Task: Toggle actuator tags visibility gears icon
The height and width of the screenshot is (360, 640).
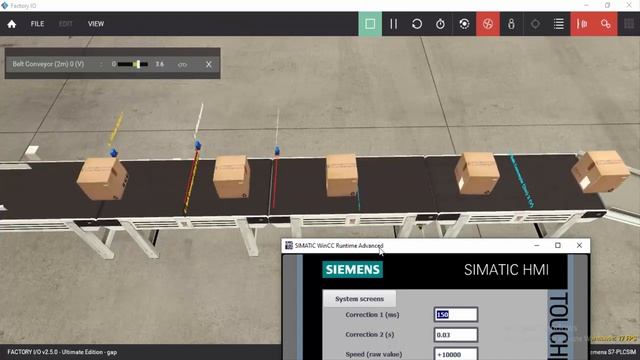Action: pyautogui.click(x=606, y=24)
